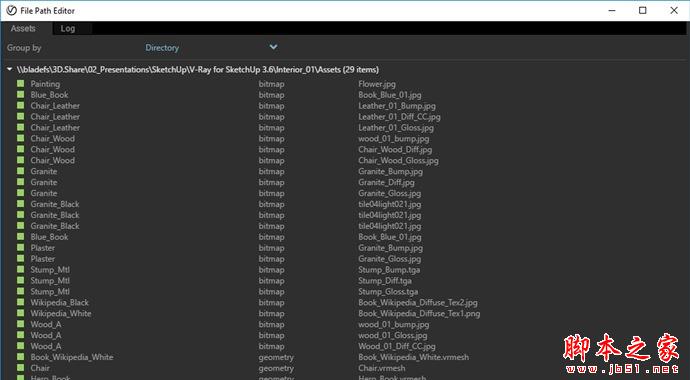Screen dimensions: 690x380
Task: Select the Chair_Wood_Diff.jpg file entry
Action: pos(395,150)
